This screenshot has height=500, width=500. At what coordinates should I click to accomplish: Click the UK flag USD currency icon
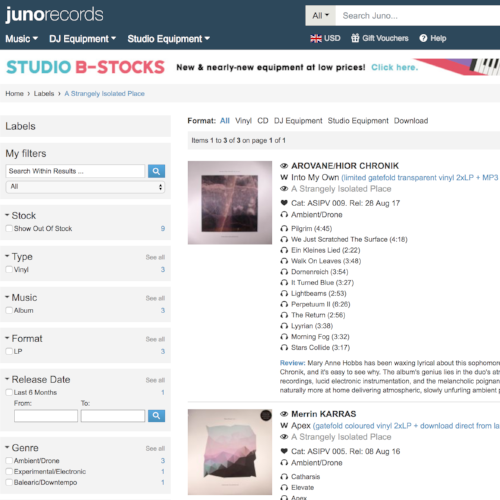(316, 39)
